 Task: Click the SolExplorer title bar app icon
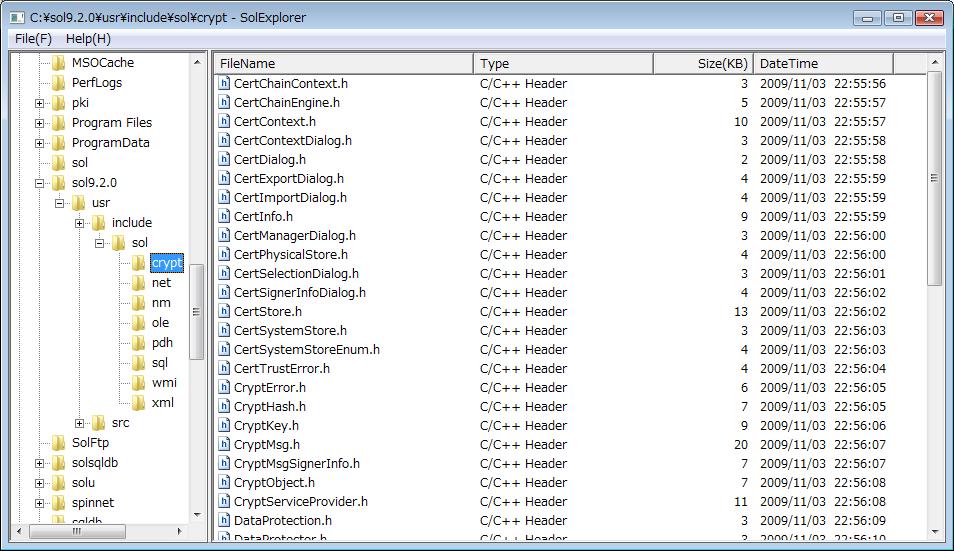point(17,18)
